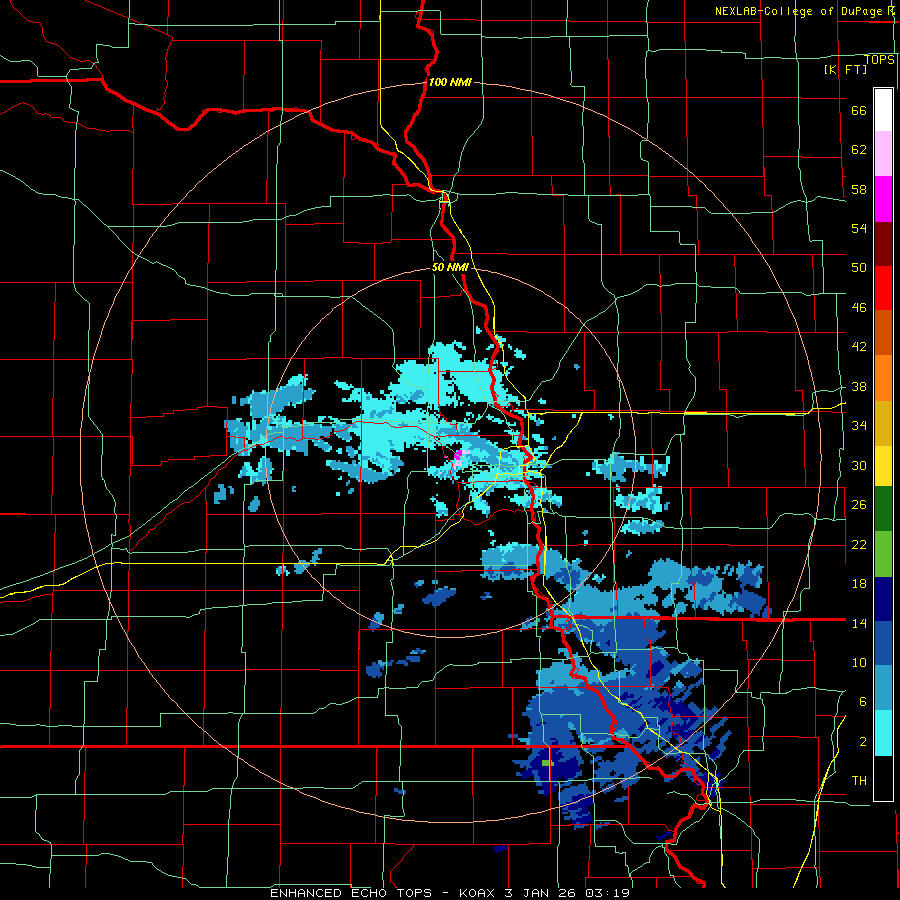Click the 10 legend value
Screen dimensions: 900x900
pyautogui.click(x=859, y=662)
